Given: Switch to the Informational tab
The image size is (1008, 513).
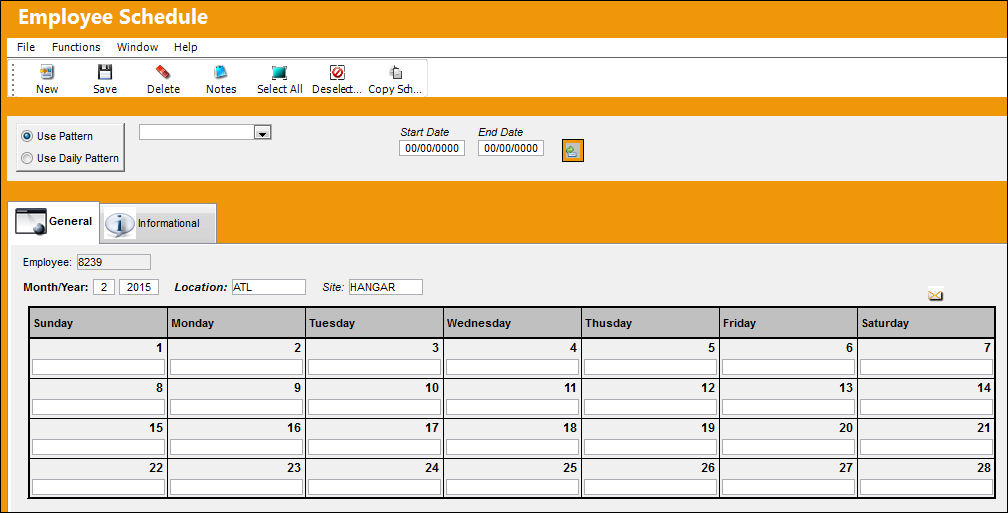Looking at the screenshot, I should pyautogui.click(x=158, y=223).
